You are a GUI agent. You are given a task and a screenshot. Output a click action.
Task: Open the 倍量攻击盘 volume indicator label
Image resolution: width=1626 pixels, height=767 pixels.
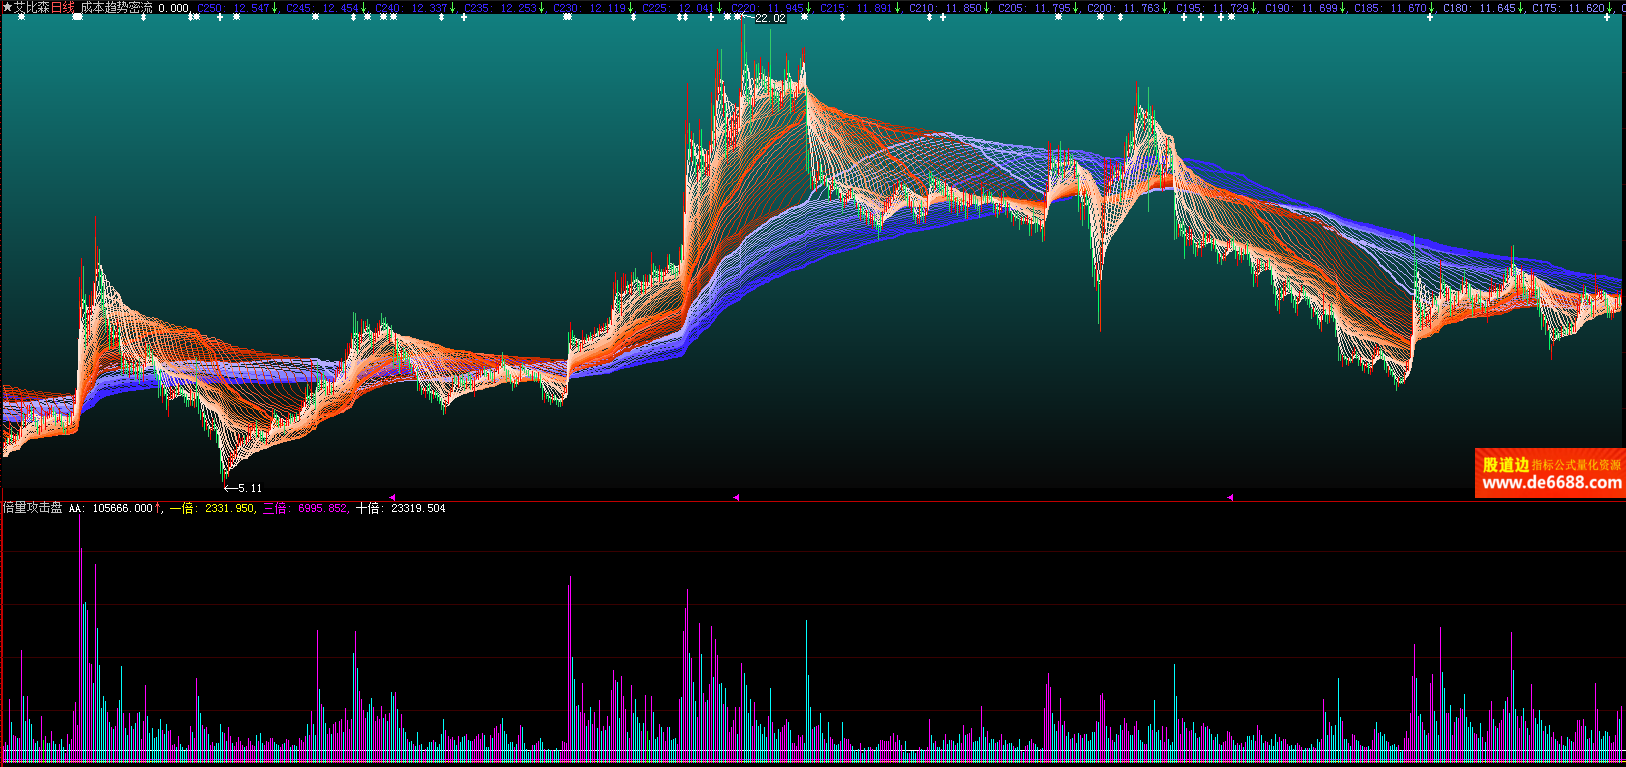(x=33, y=508)
